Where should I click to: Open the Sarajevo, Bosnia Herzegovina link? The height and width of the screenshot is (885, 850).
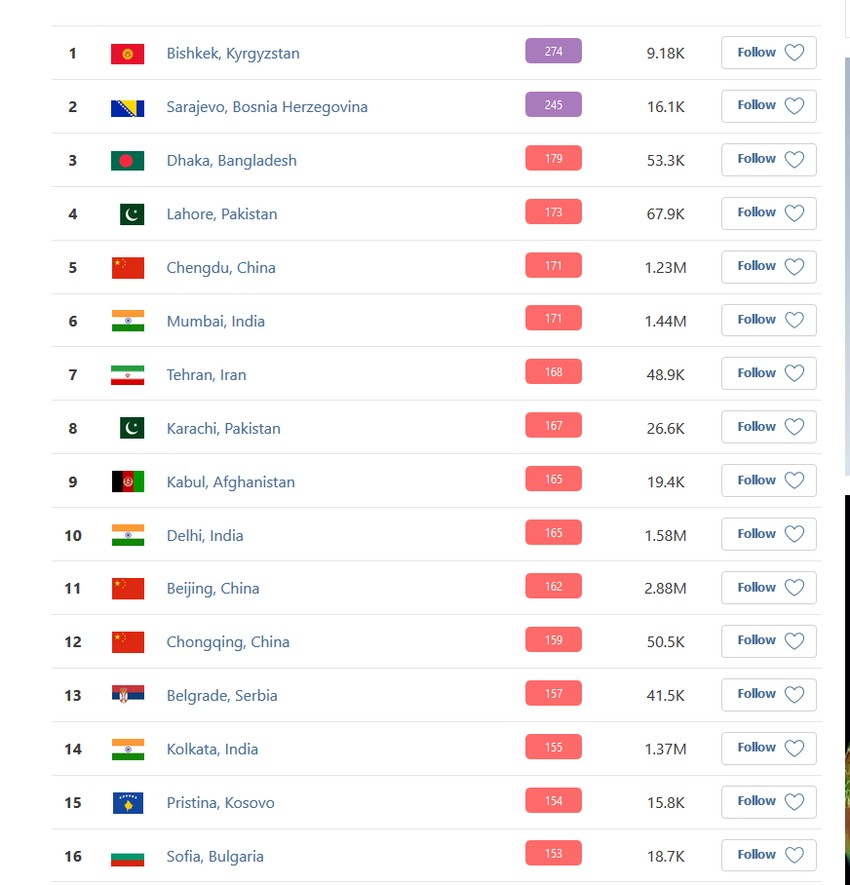pos(267,107)
